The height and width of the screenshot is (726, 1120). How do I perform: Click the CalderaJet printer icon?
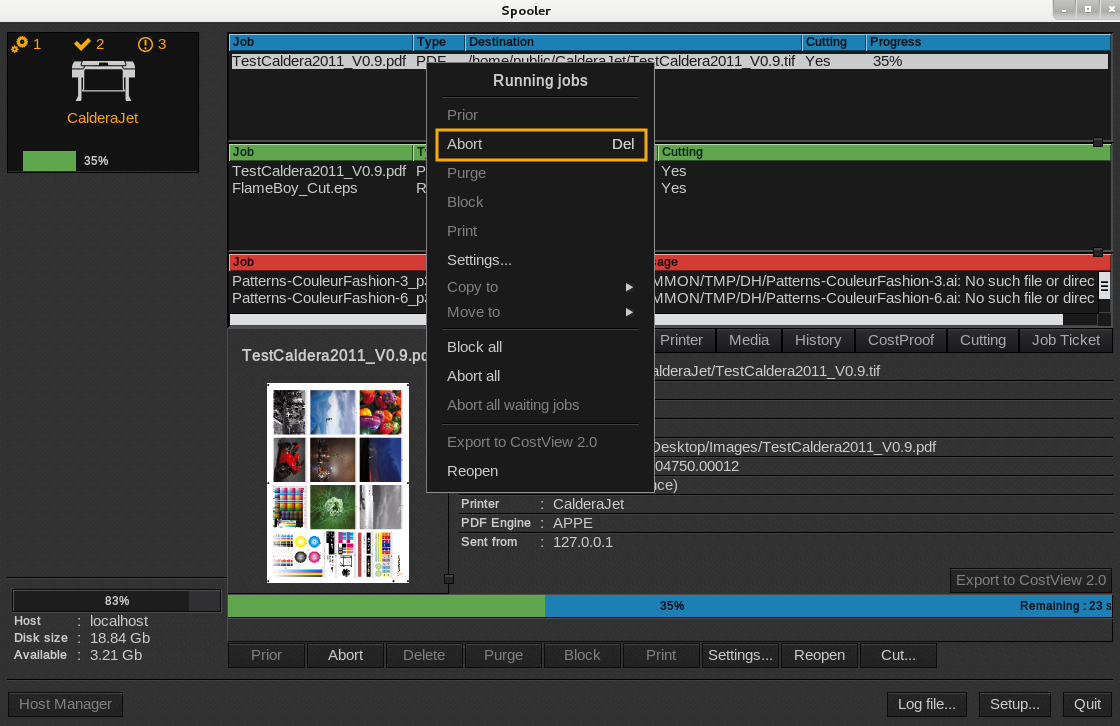102,81
